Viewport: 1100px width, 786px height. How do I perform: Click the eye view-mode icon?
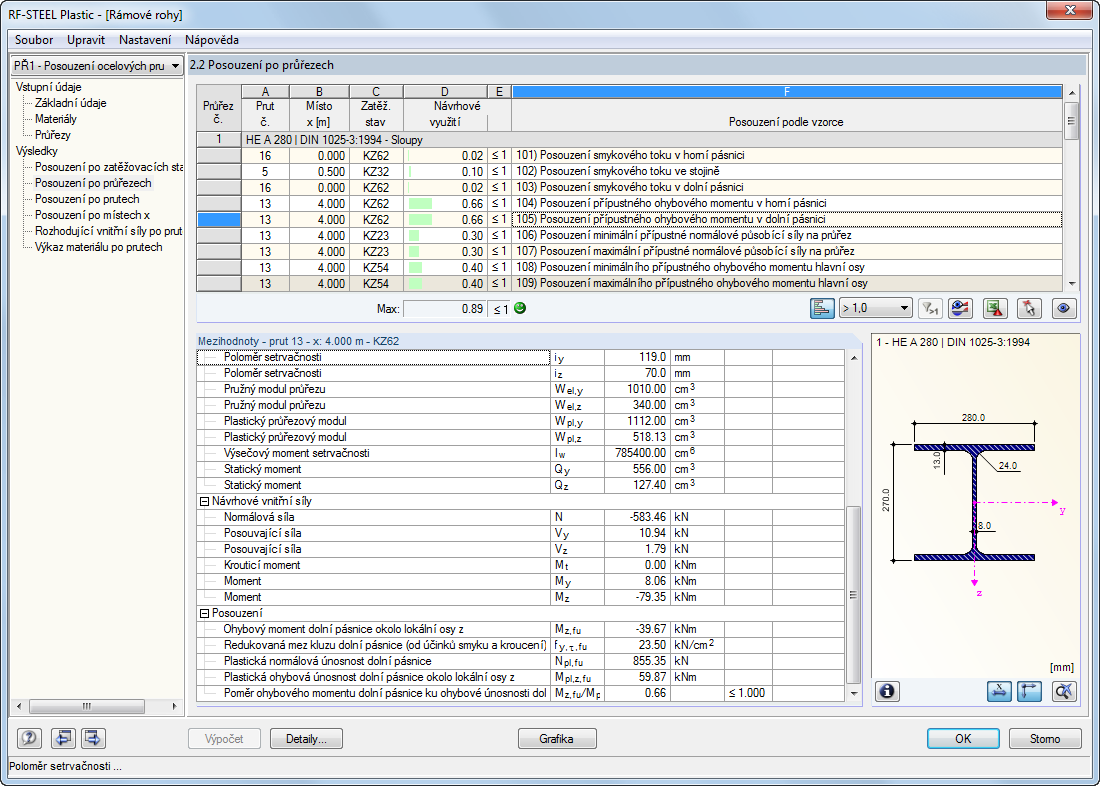click(x=1064, y=308)
